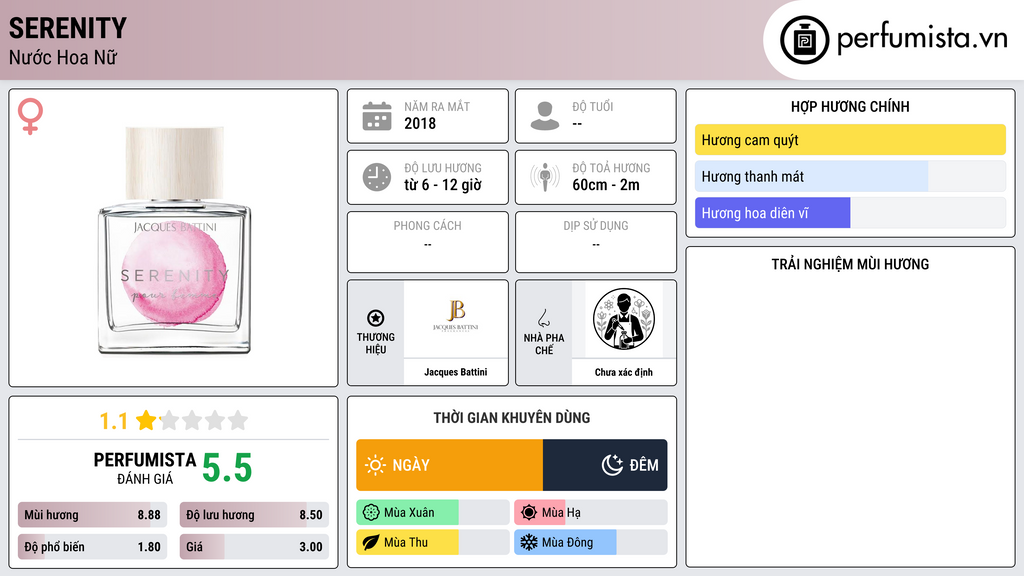1024x576 pixels.
Task: Click the Thời gian khuyên dùng heading
Action: [x=511, y=417]
